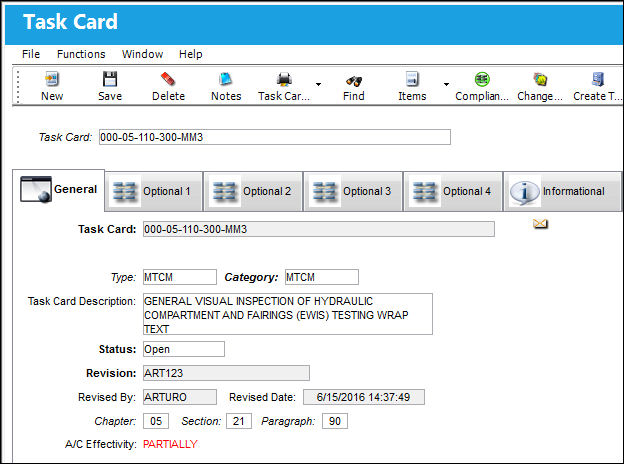
Task: Click the Revised Date: label
Action: pos(262,397)
